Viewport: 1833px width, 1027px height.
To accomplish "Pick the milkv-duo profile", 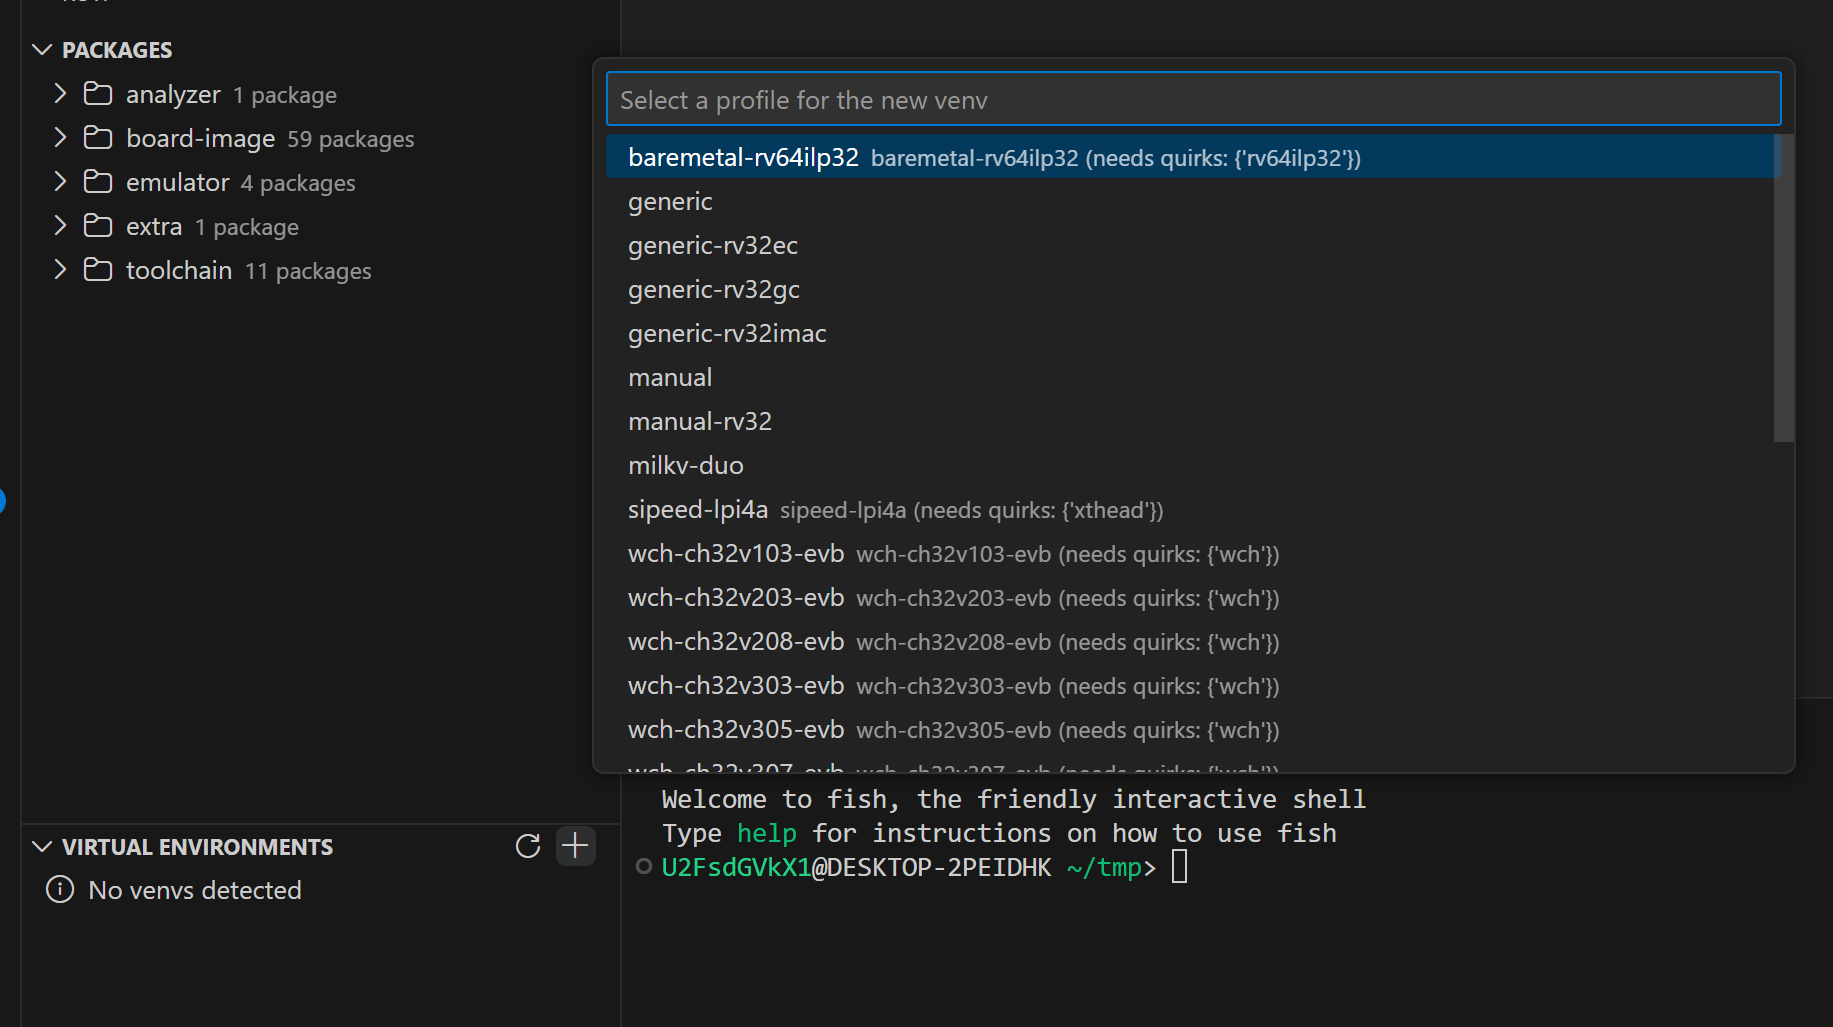I will click(686, 466).
